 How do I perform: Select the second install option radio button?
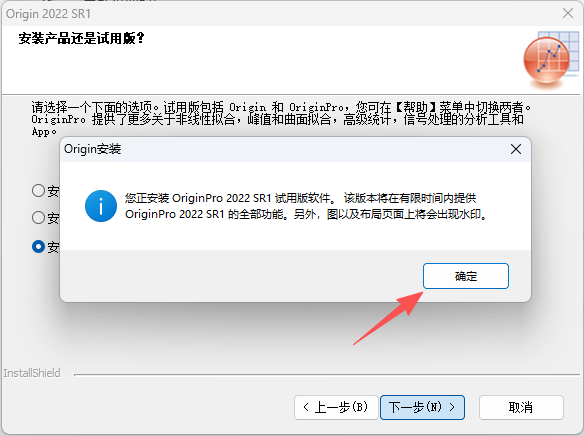38,217
